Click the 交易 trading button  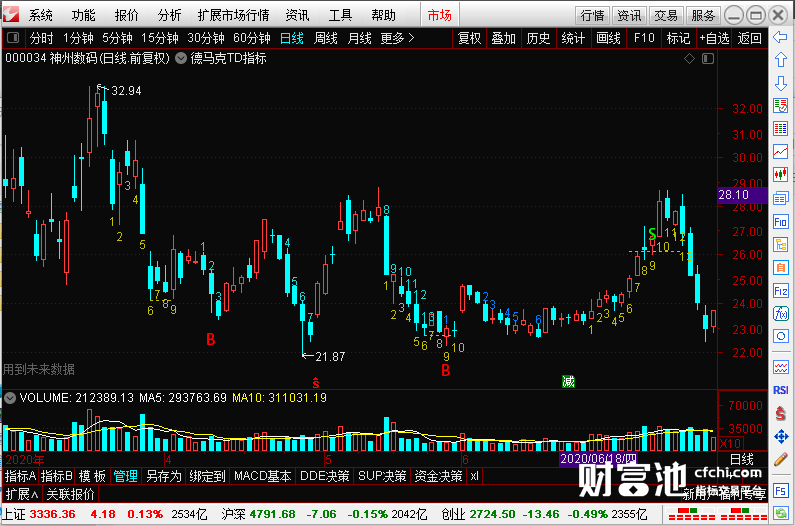[x=666, y=16]
